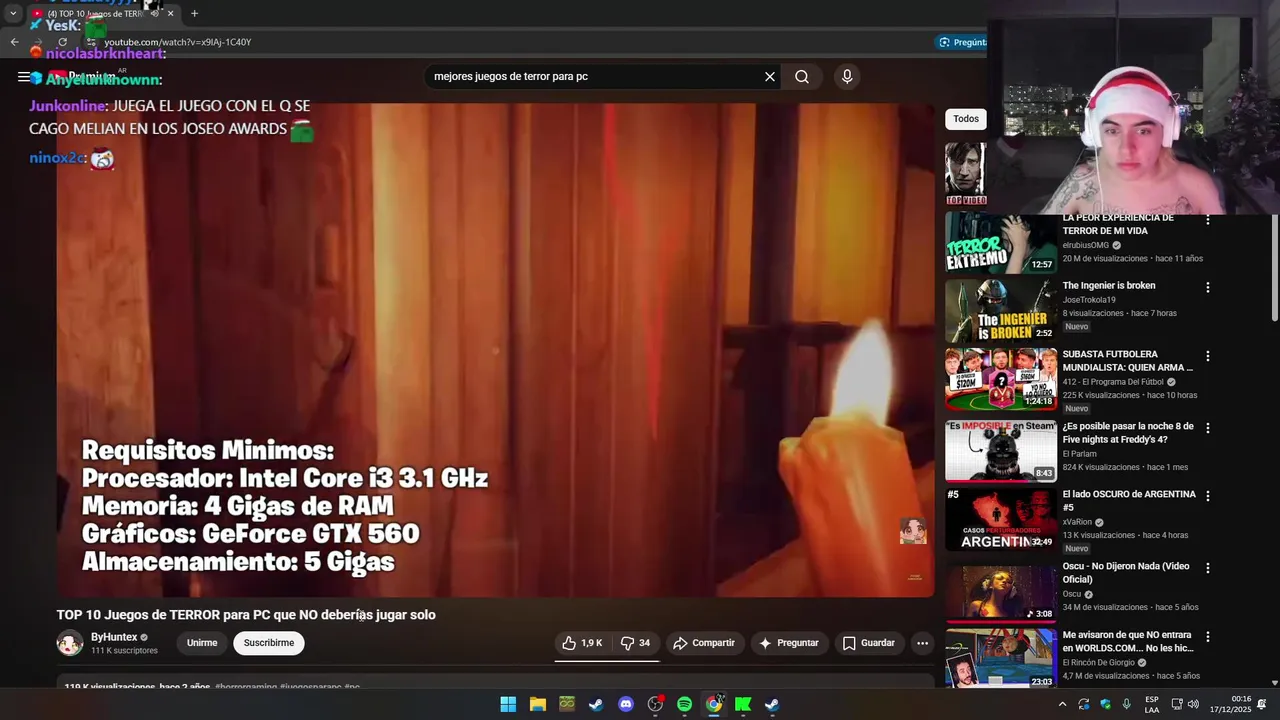
Task: Close the TOP 10 Juegos de TERROR tab
Action: click(x=170, y=13)
